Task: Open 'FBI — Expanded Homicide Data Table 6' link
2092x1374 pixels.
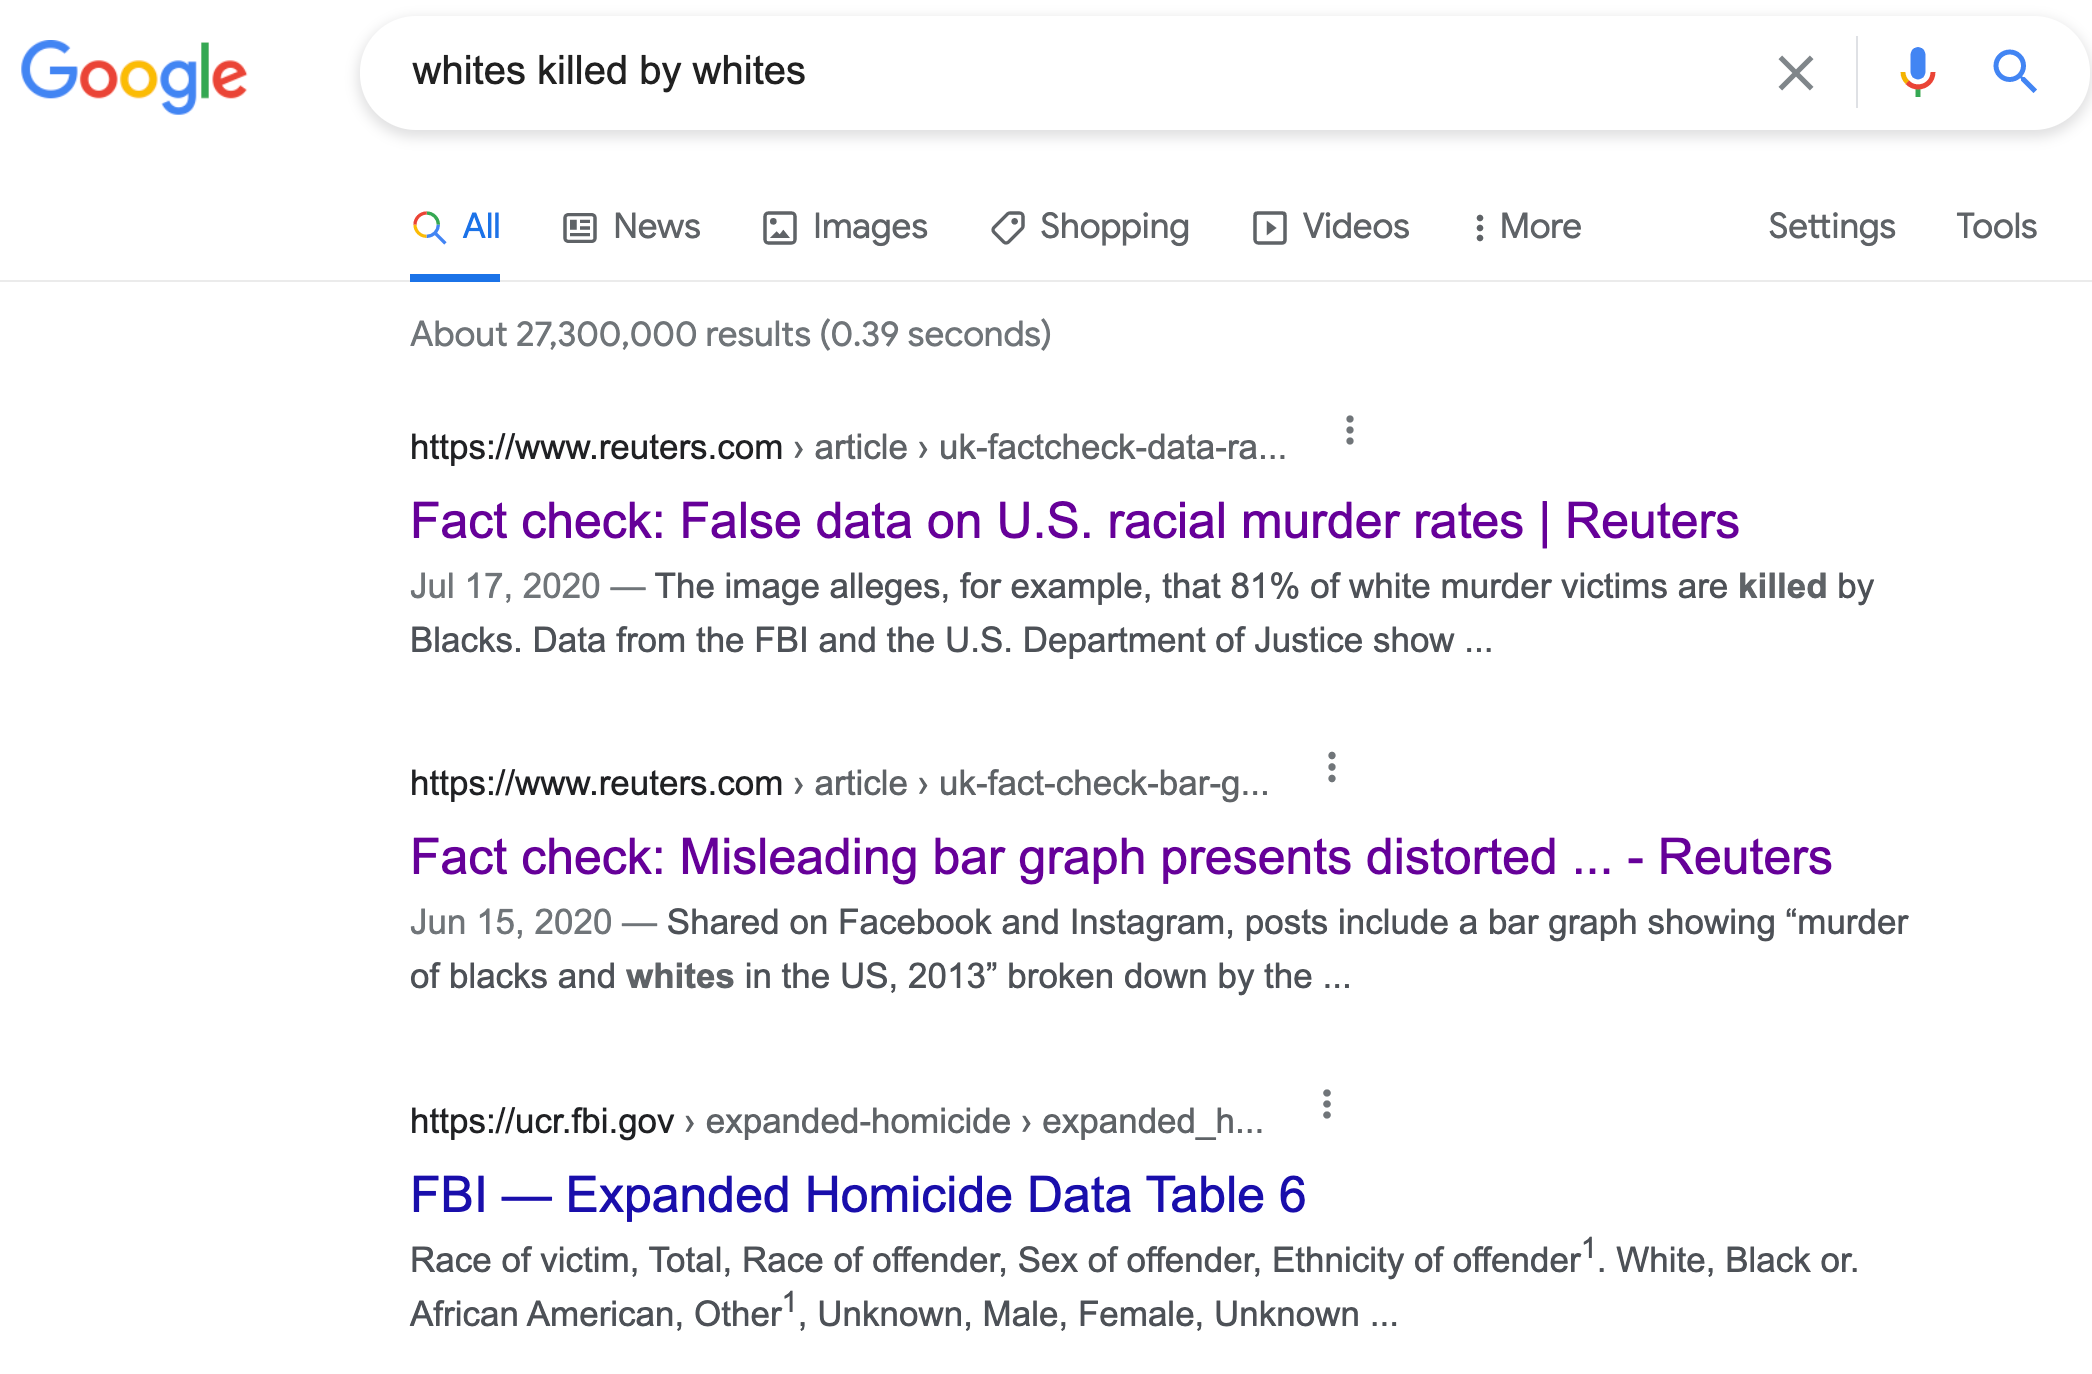Action: pos(857,1195)
